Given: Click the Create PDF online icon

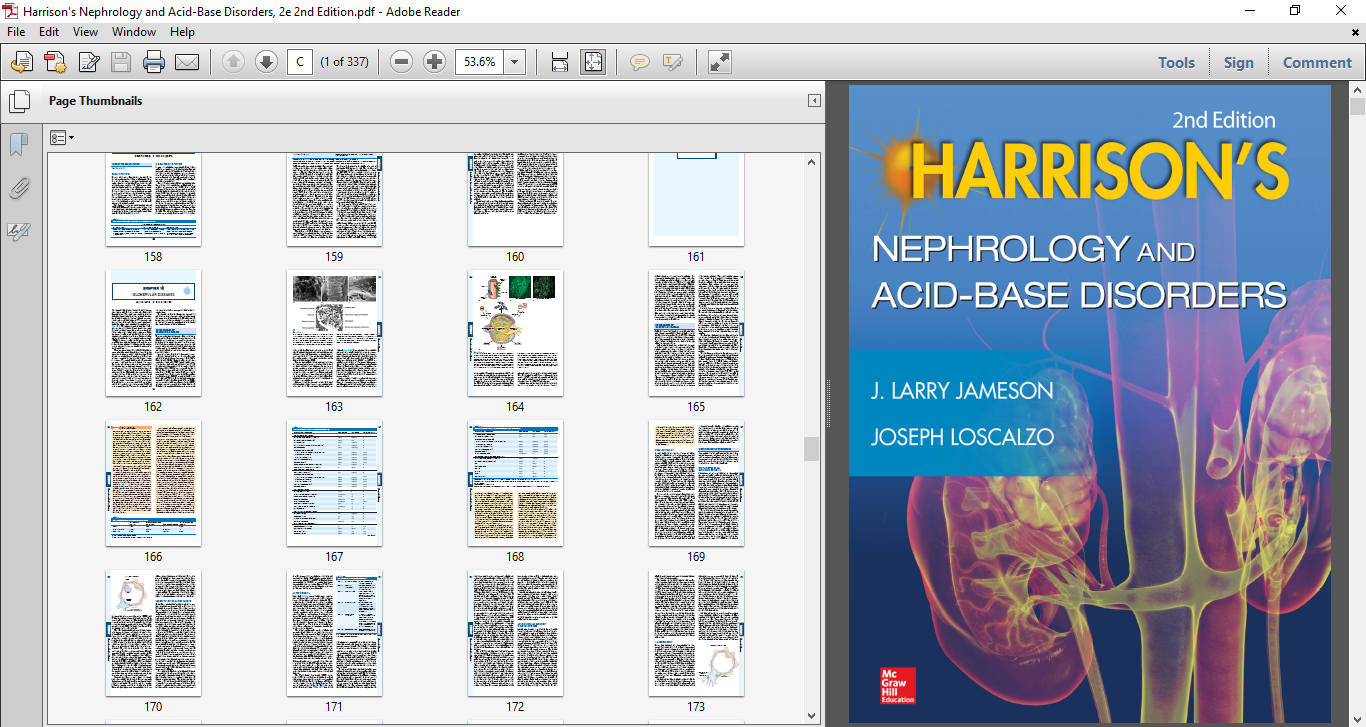Looking at the screenshot, I should [x=21, y=62].
